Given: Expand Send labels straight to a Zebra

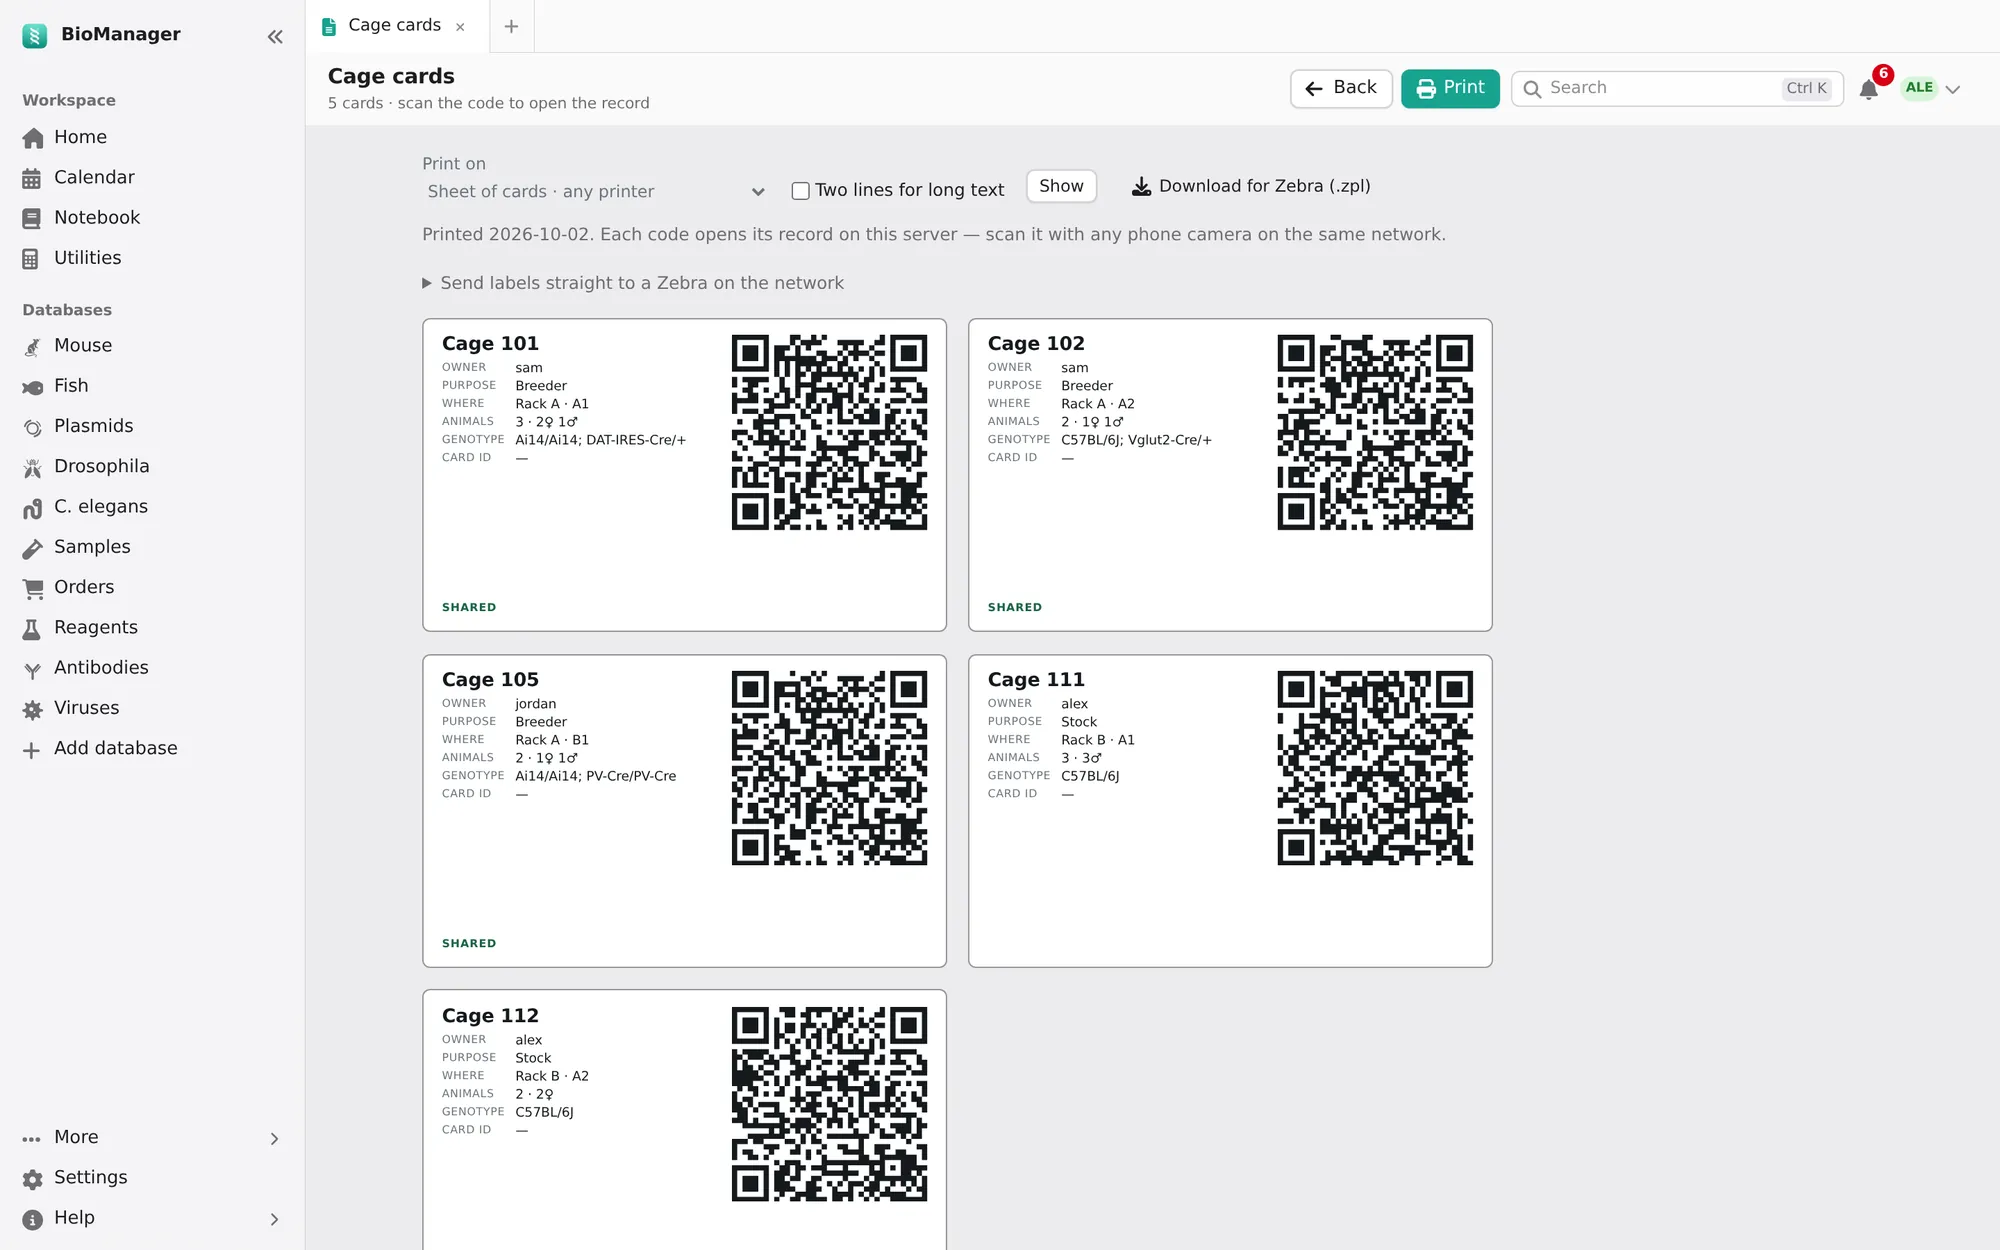Looking at the screenshot, I should [633, 283].
